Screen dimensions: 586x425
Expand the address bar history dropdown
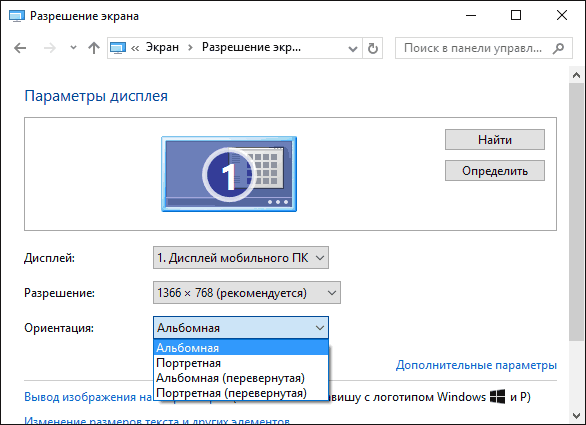(352, 48)
